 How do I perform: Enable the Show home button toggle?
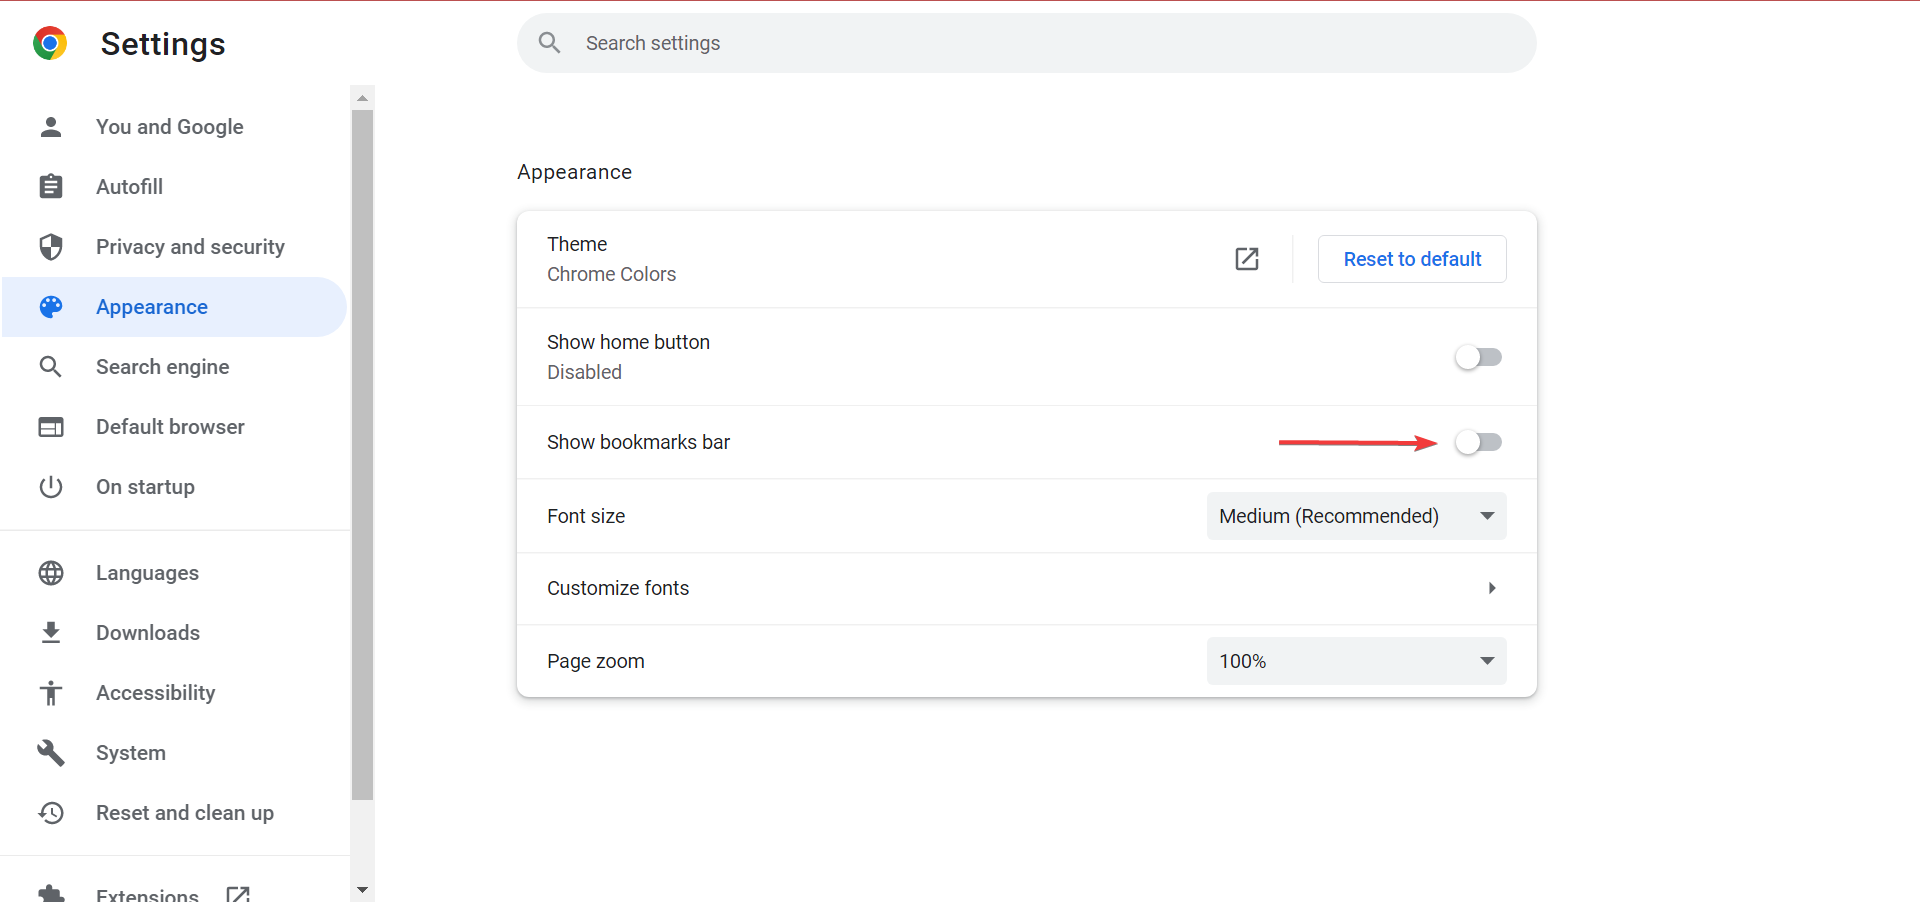[x=1478, y=357]
